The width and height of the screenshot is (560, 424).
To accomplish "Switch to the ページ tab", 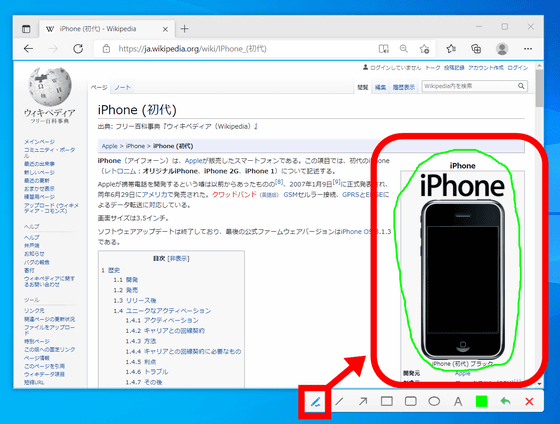I will point(99,88).
